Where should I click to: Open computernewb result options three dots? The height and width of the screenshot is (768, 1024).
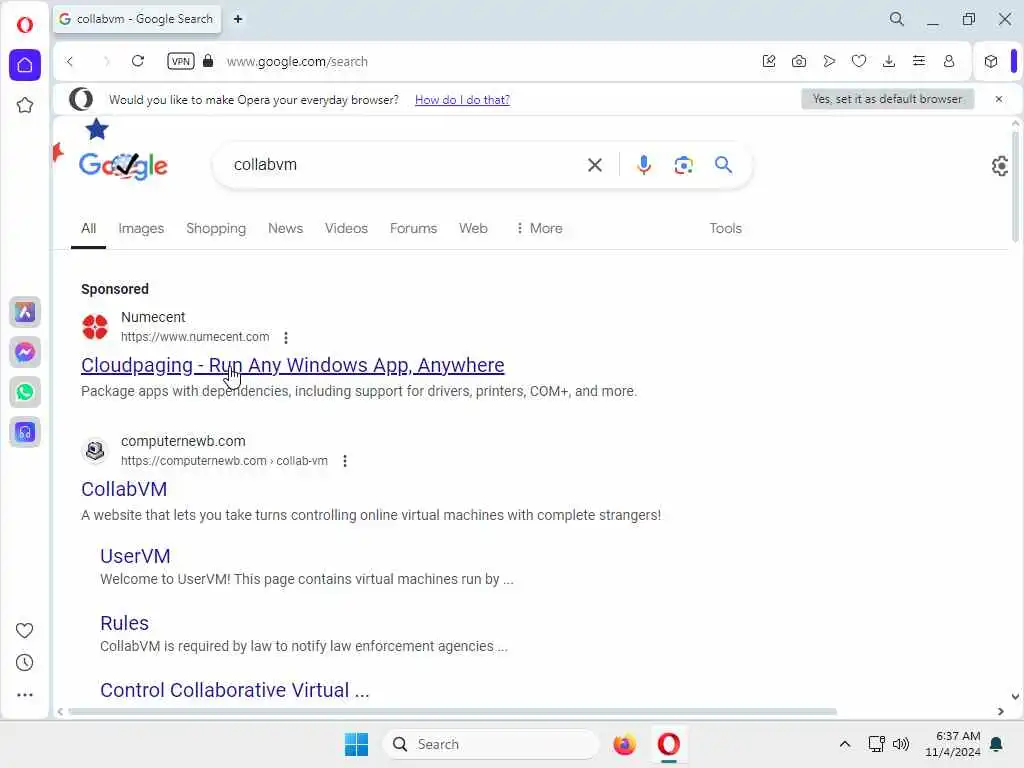pyautogui.click(x=345, y=461)
